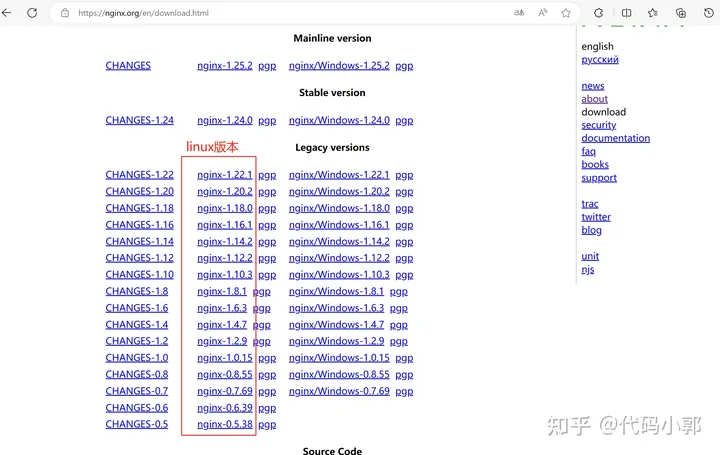Viewport: 720px width, 455px height.
Task: Download nginx/Windows-1.20.2
Action: click(x=339, y=191)
